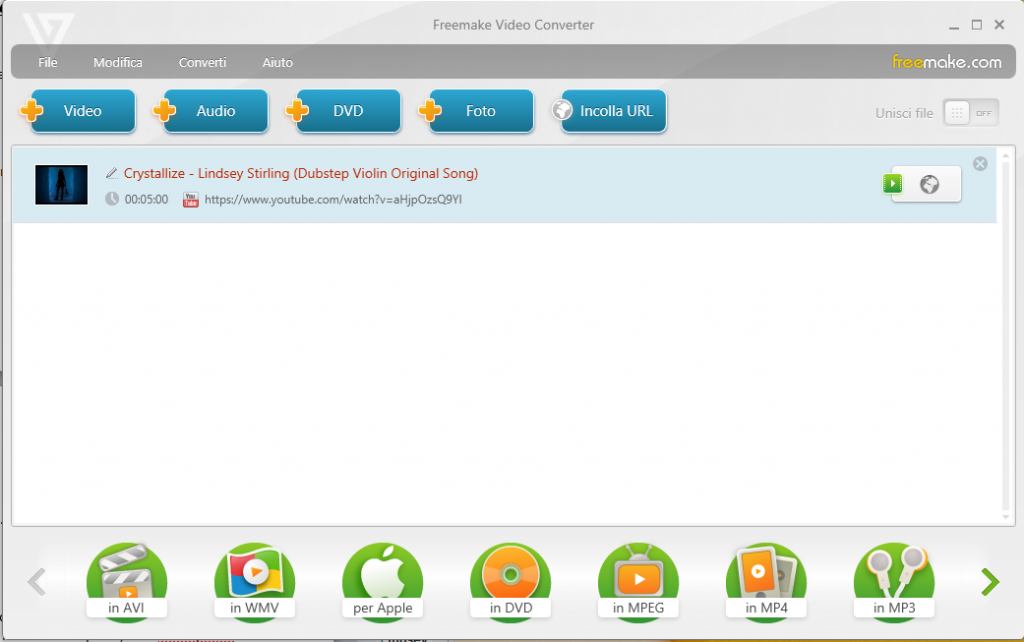Click the YouTube source icon
Image resolution: width=1024 pixels, height=642 pixels.
tap(191, 199)
